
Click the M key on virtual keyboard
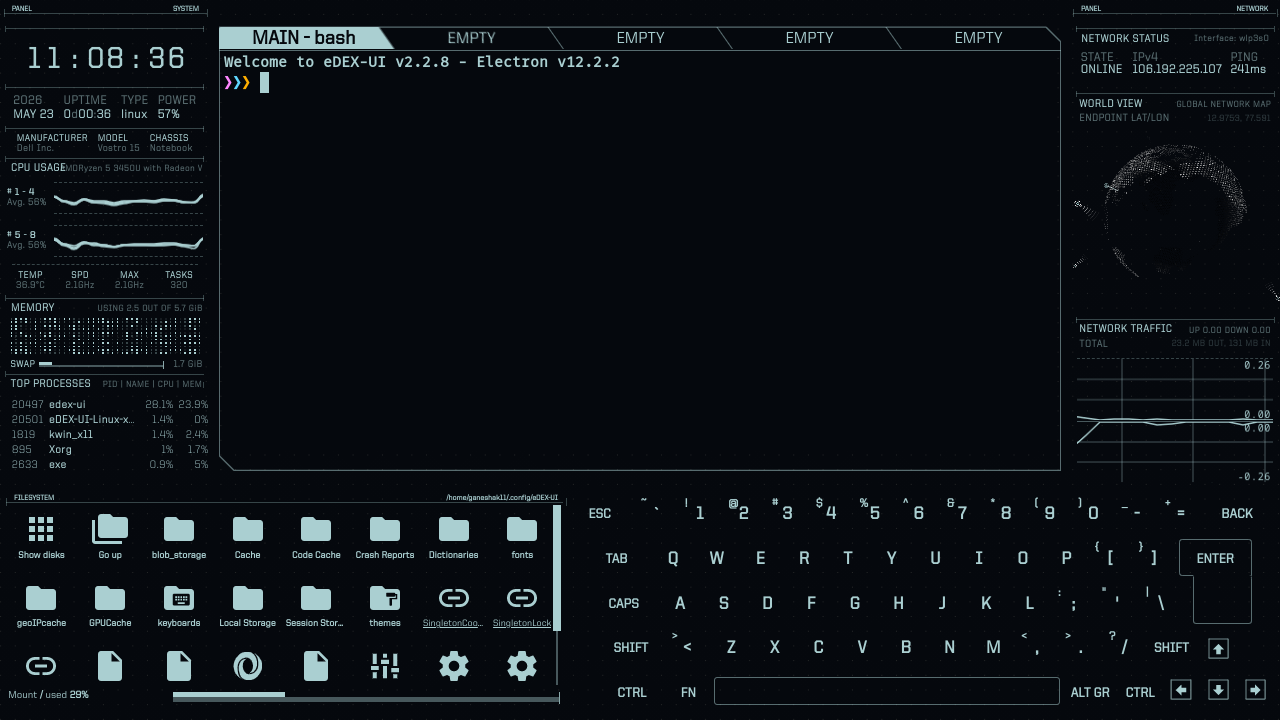pos(993,647)
